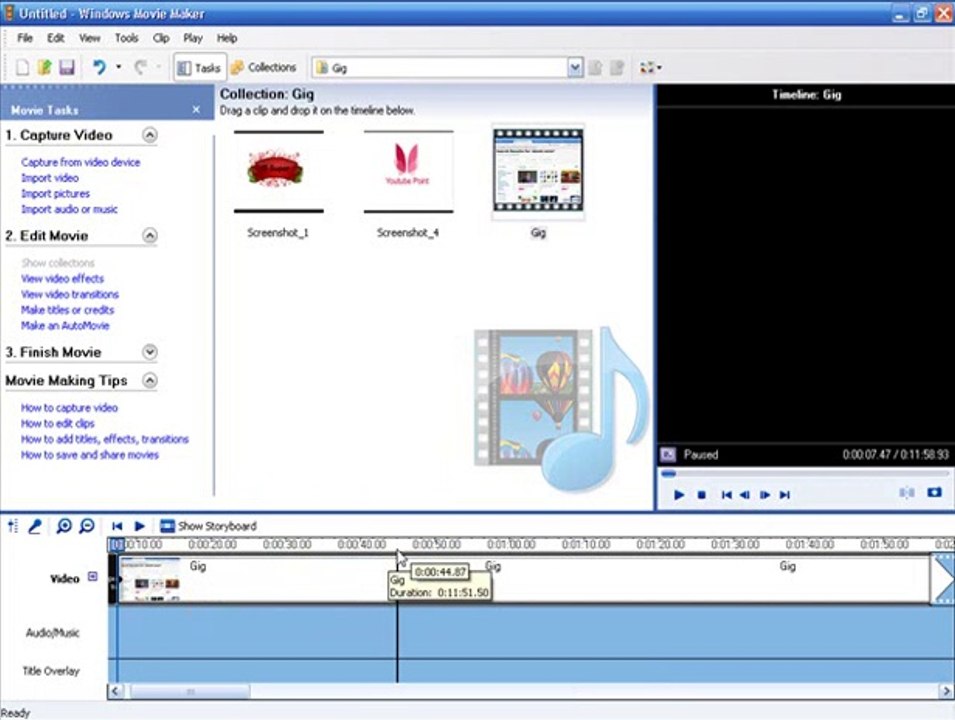
Task: Play the preview in the monitor
Action: pos(678,495)
